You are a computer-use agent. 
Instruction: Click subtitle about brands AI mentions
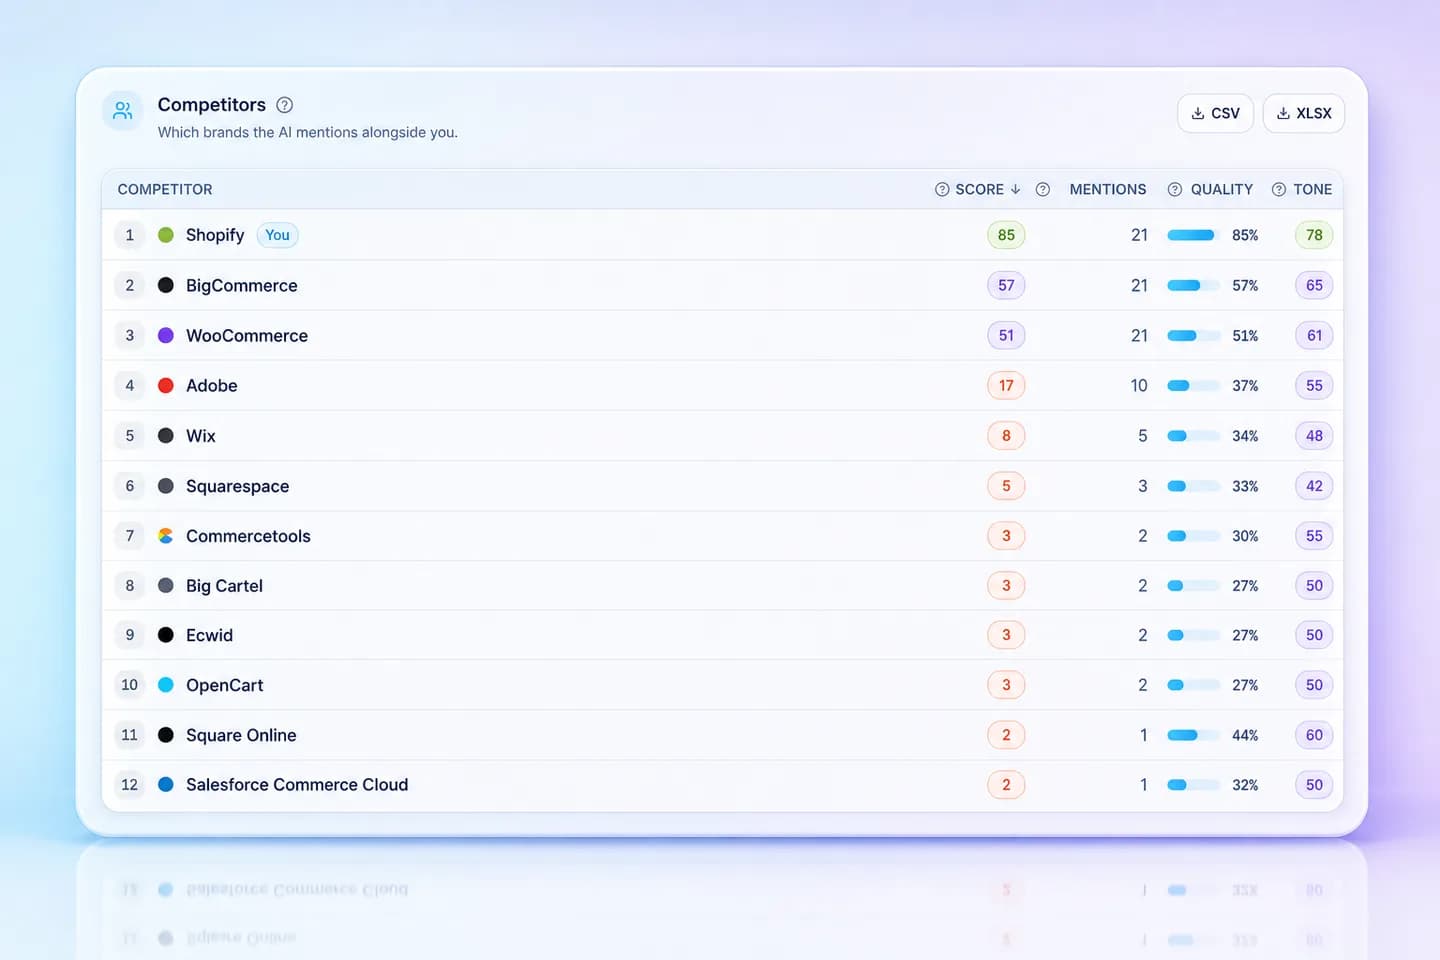308,132
